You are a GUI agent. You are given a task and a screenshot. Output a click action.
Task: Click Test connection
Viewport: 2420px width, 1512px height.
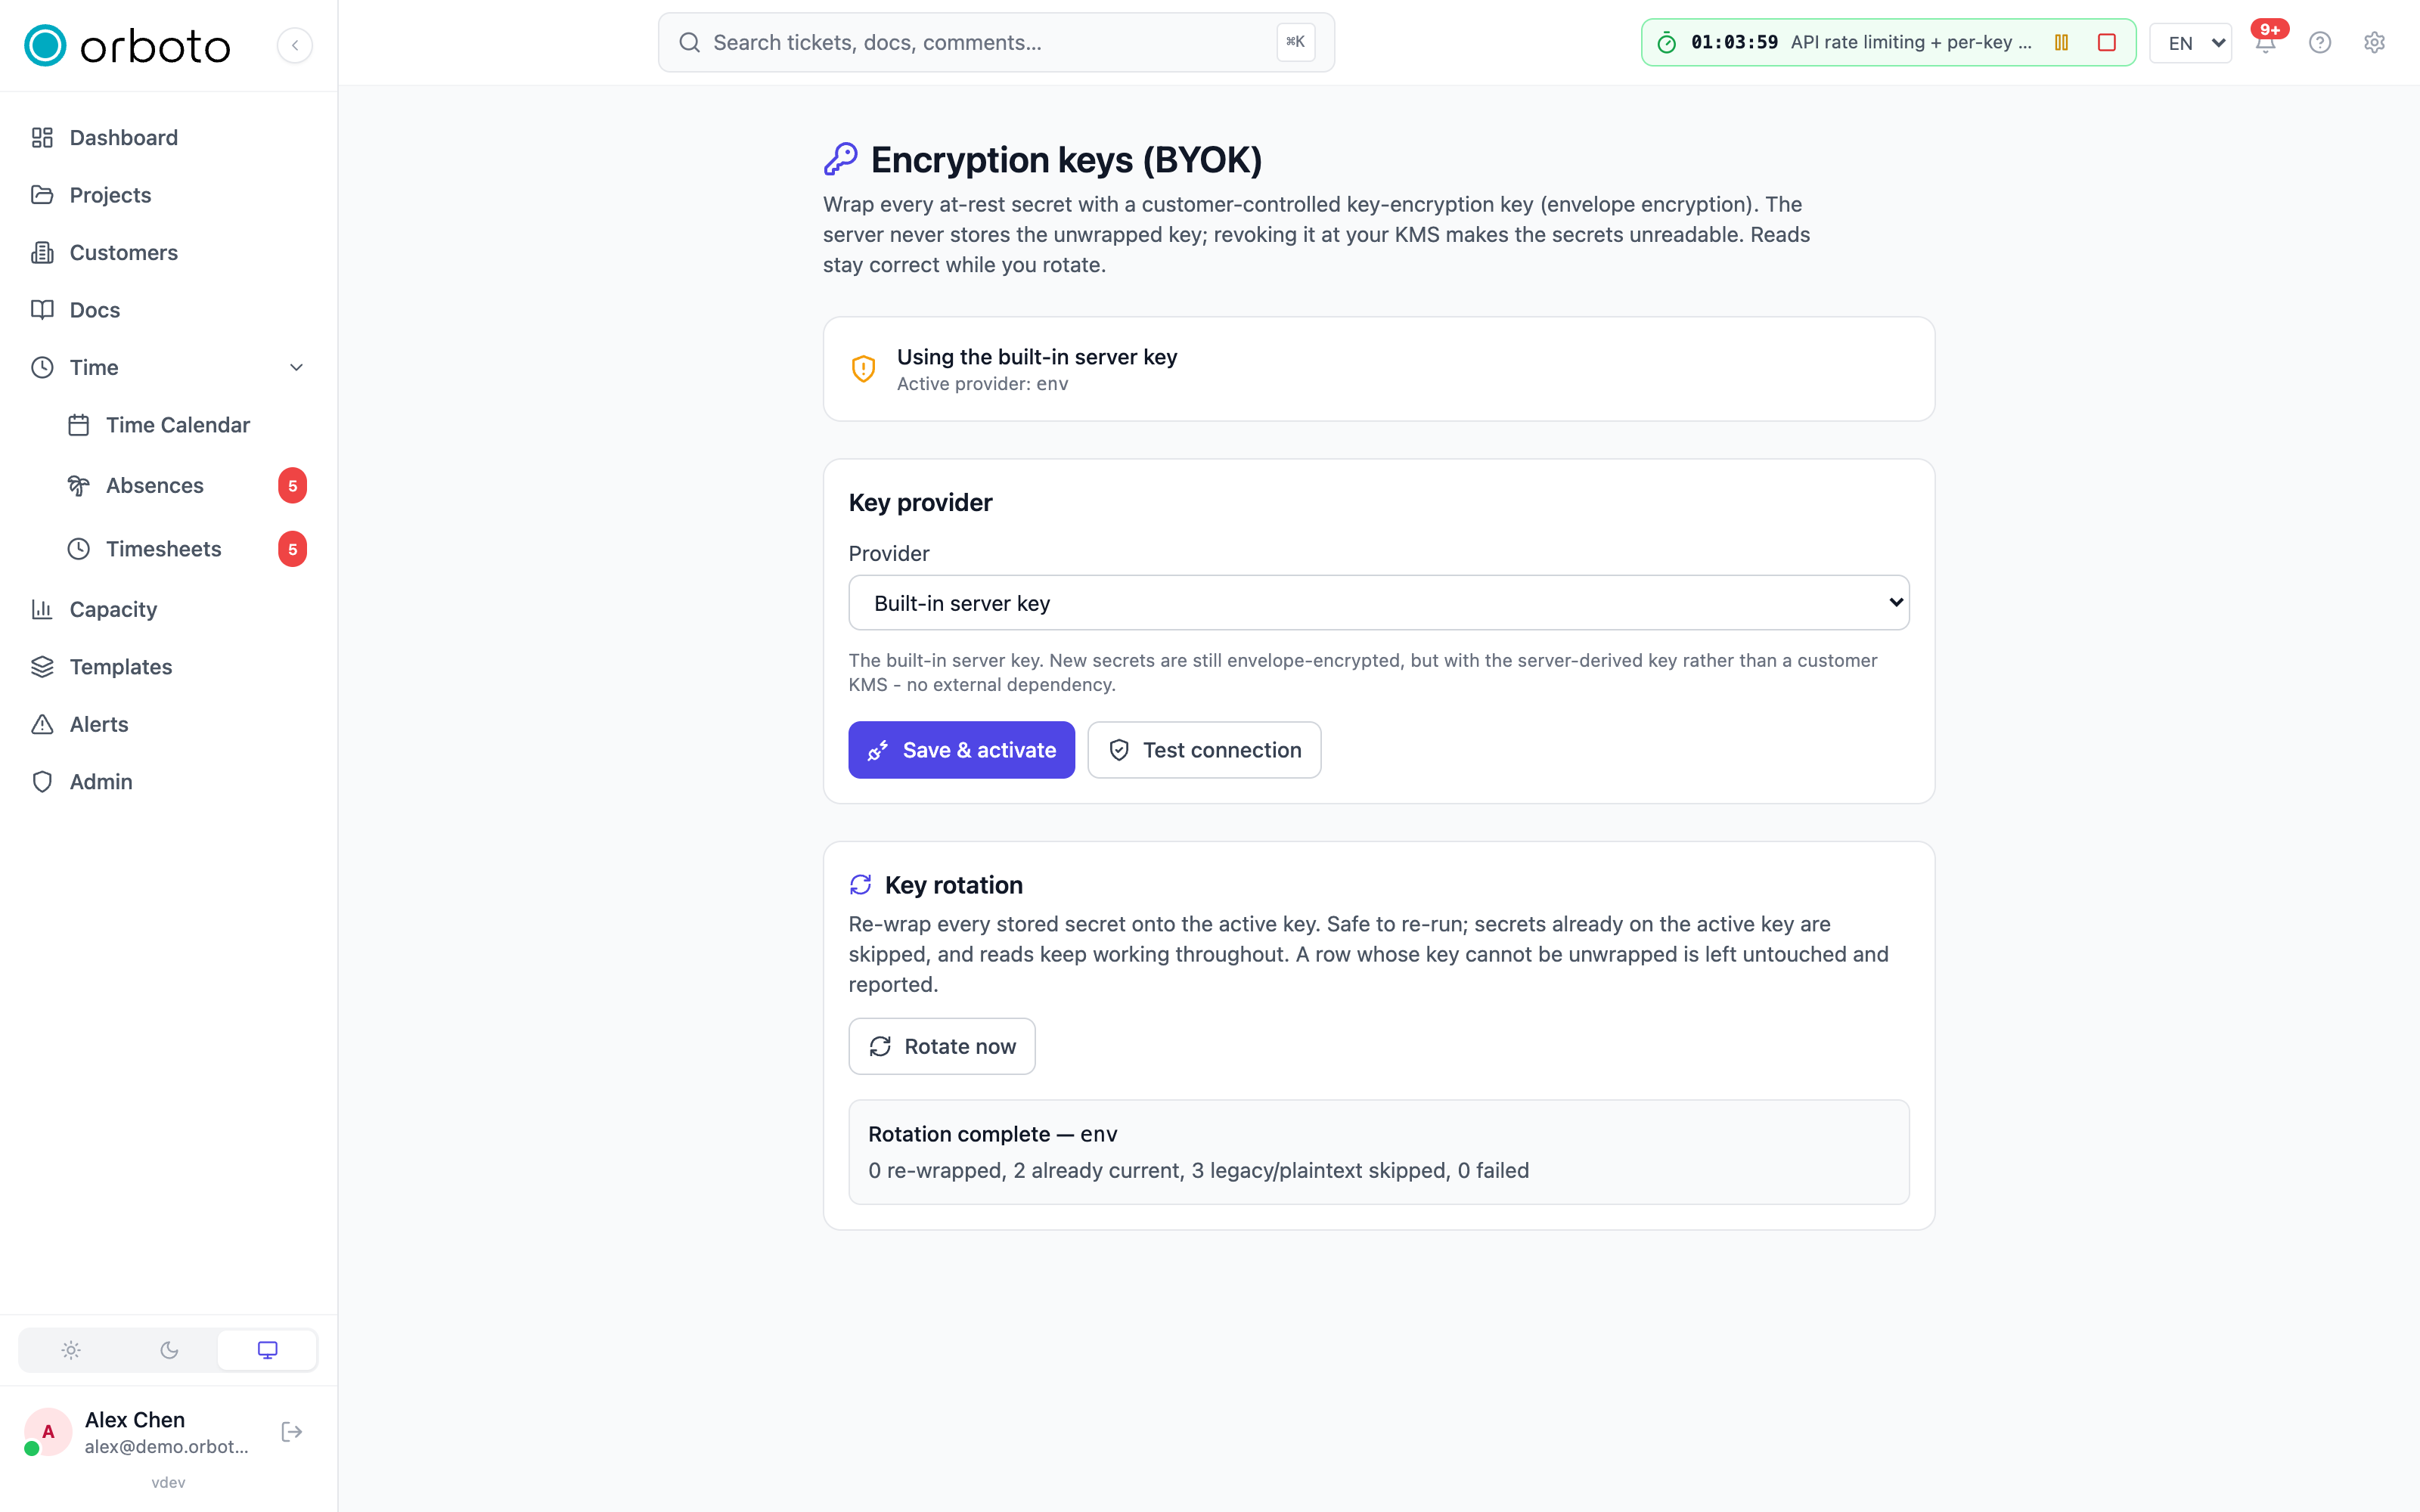[x=1204, y=750]
